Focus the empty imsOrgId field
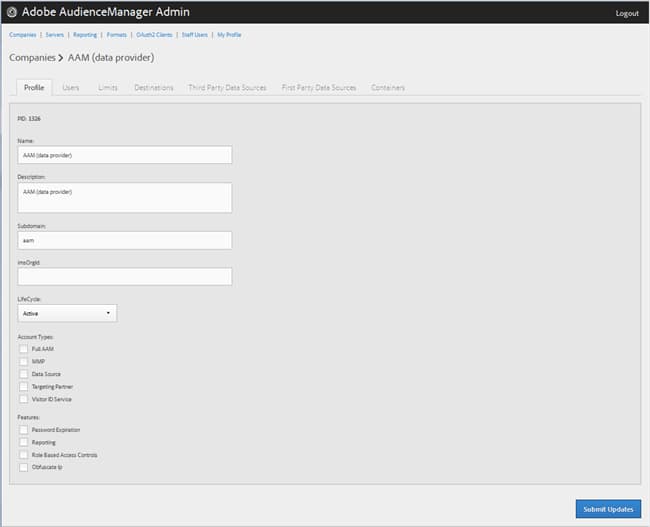 125,277
